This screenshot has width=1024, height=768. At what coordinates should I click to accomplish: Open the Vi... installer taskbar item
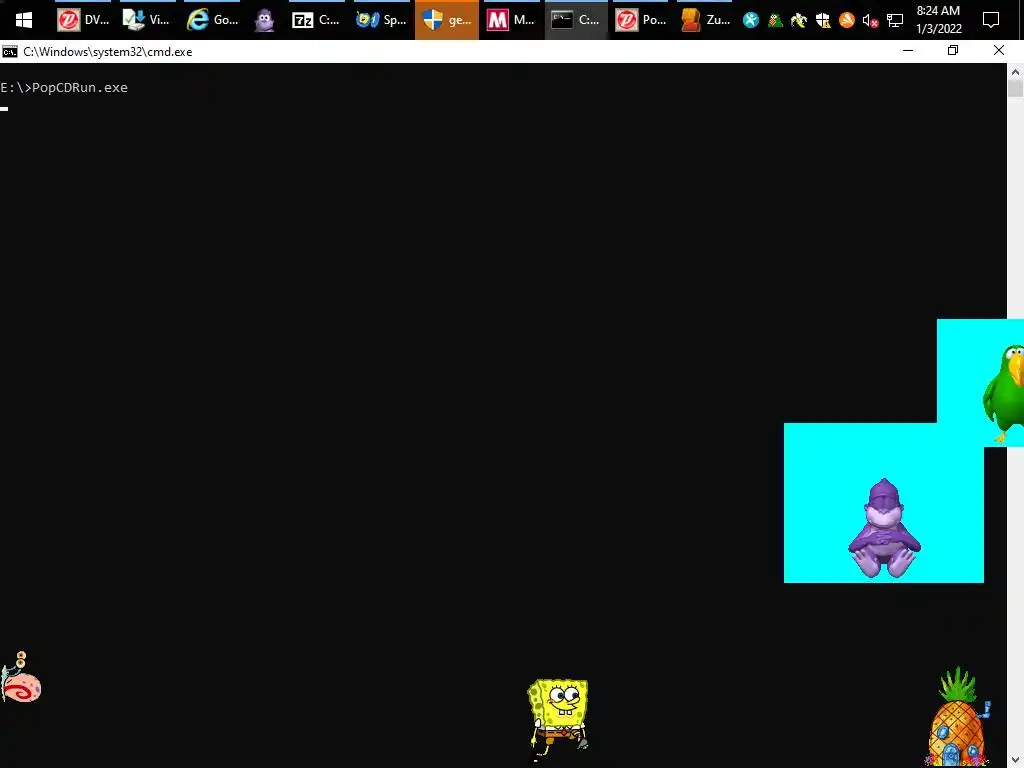(147, 20)
